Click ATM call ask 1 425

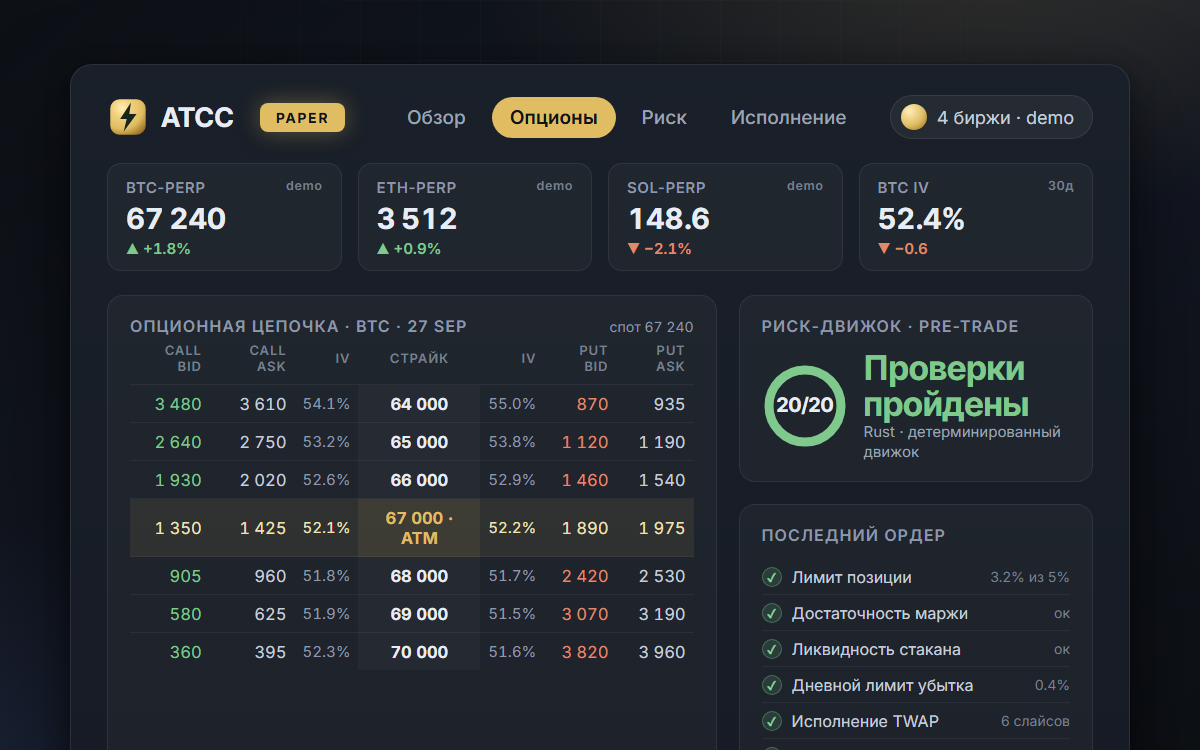coord(263,528)
